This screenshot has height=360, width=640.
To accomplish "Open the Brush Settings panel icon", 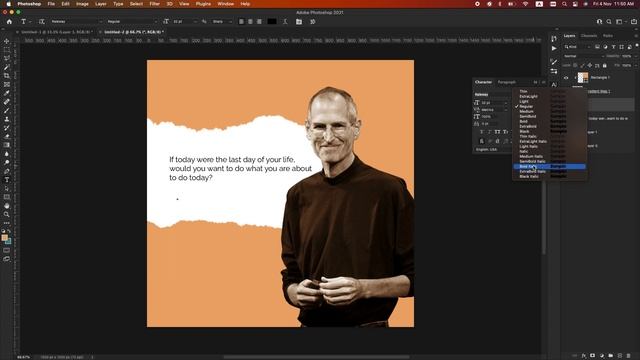I will (554, 62).
